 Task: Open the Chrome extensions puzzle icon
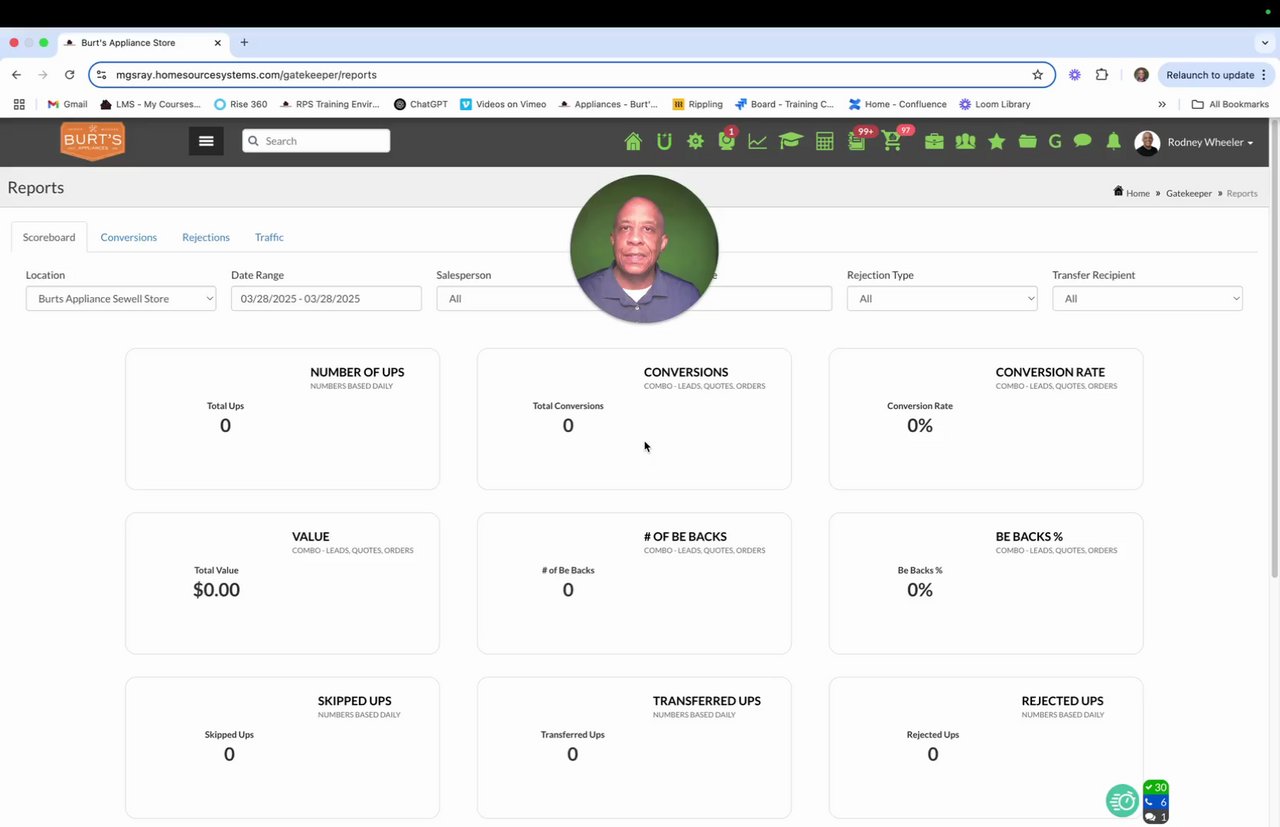[x=1102, y=75]
